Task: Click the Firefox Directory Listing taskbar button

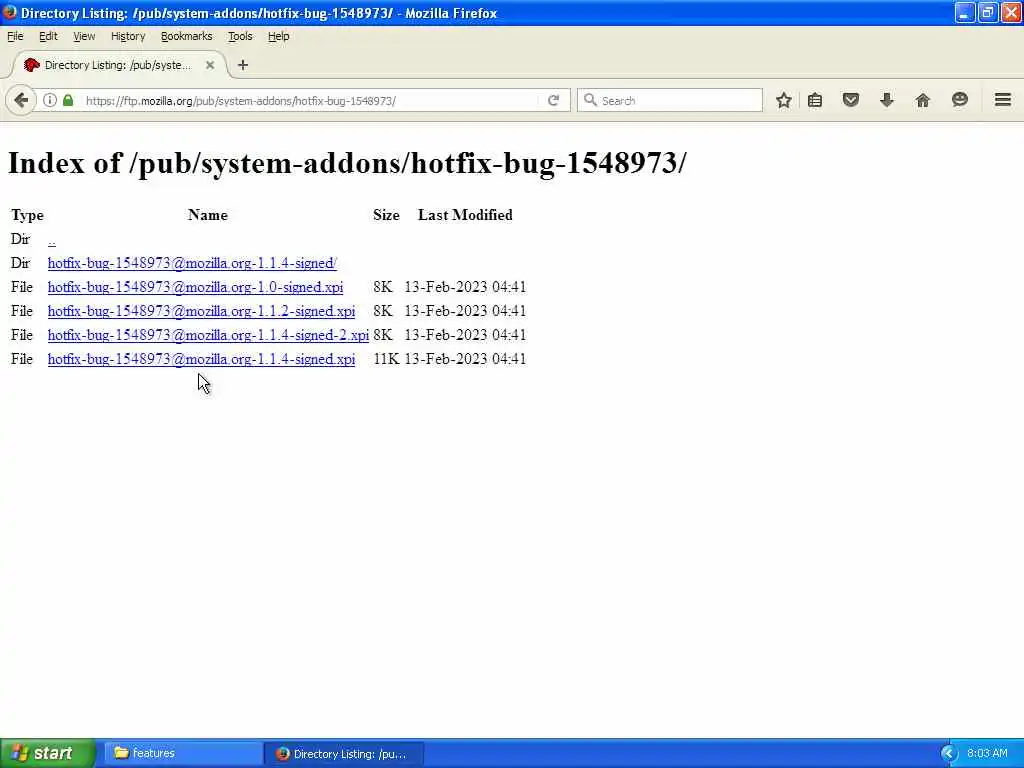Action: tap(344, 753)
